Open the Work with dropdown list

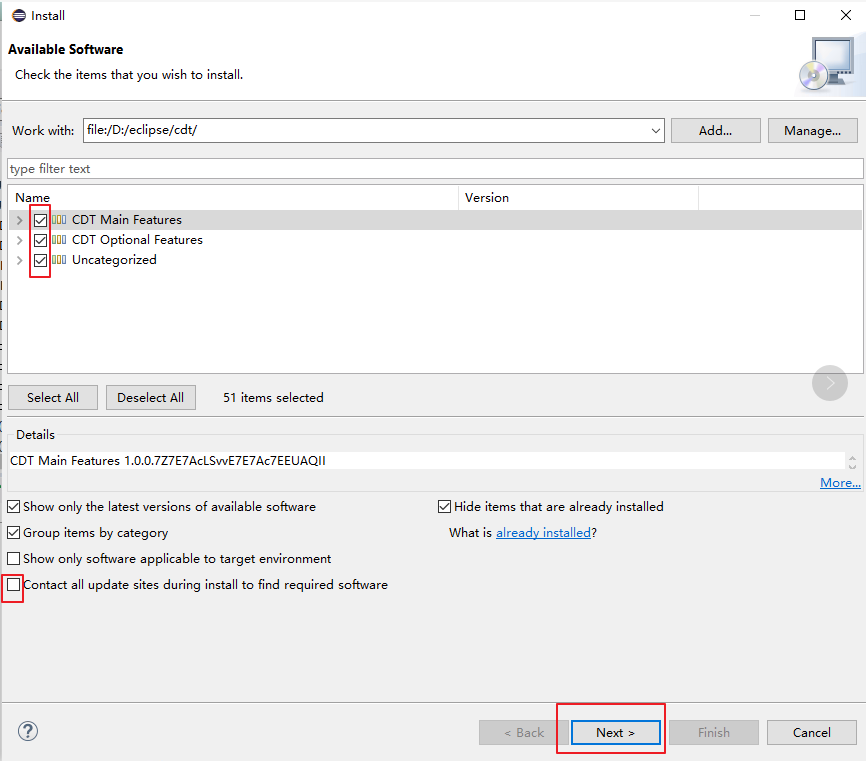[655, 130]
